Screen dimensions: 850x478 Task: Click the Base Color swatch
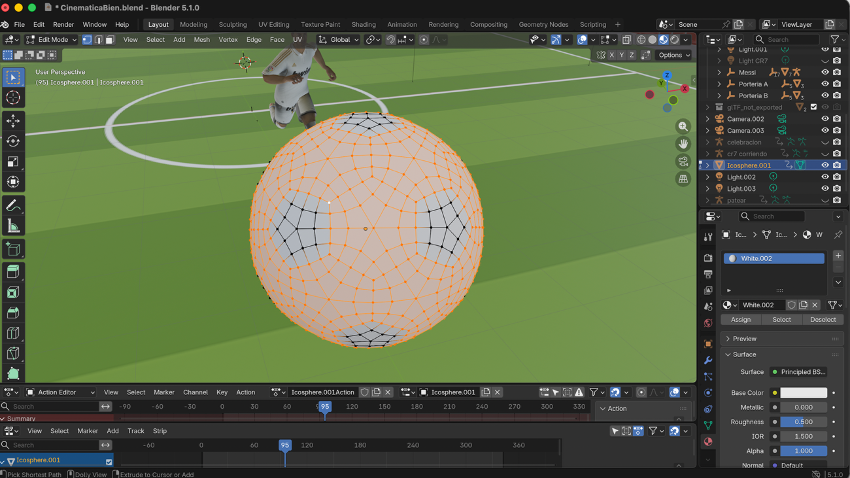click(x=804, y=393)
